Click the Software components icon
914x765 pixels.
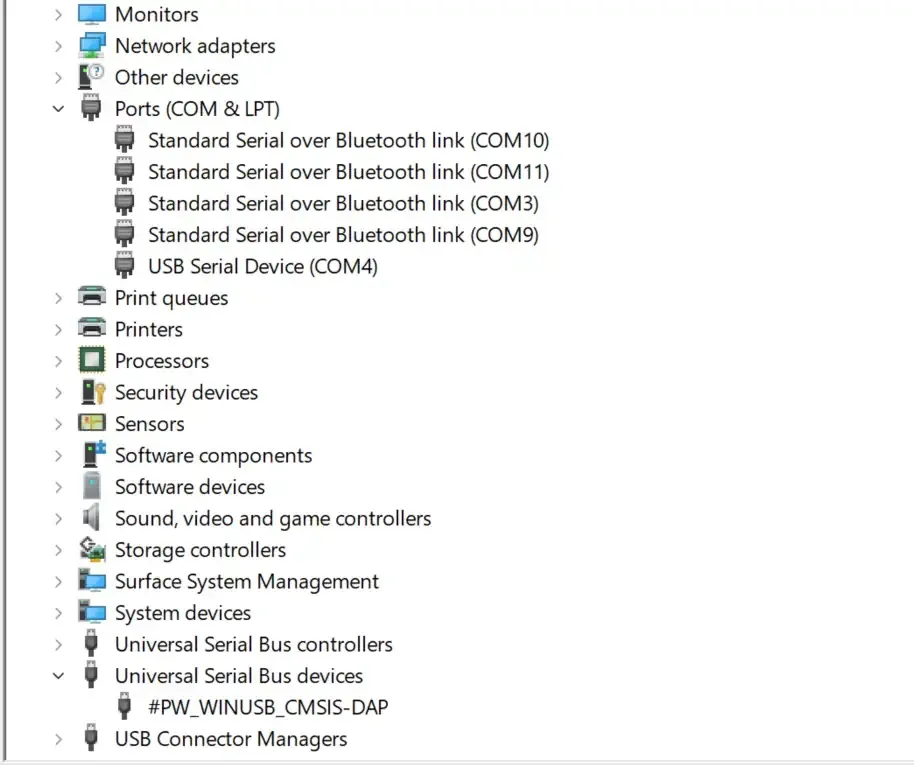(92, 456)
